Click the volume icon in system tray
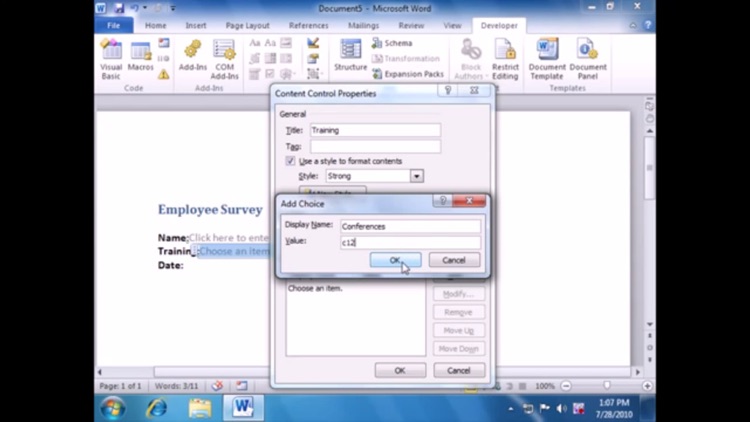This screenshot has height=422, width=750. 562,408
